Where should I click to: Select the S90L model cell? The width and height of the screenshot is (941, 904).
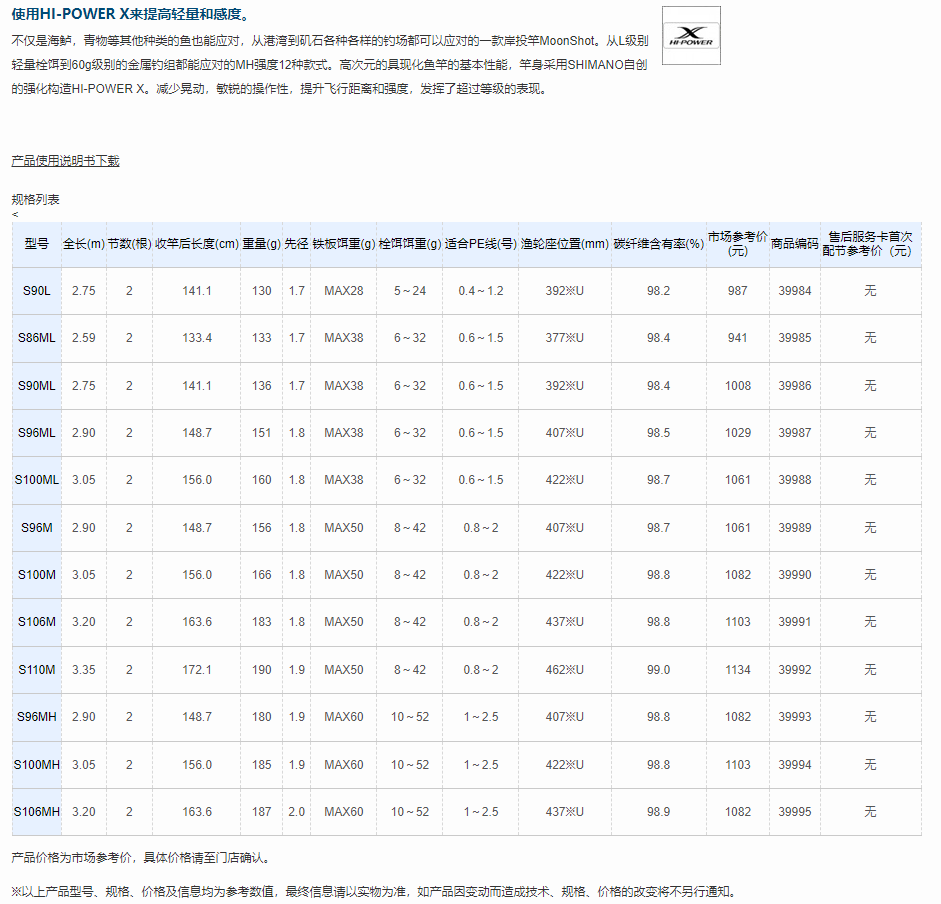point(37,291)
